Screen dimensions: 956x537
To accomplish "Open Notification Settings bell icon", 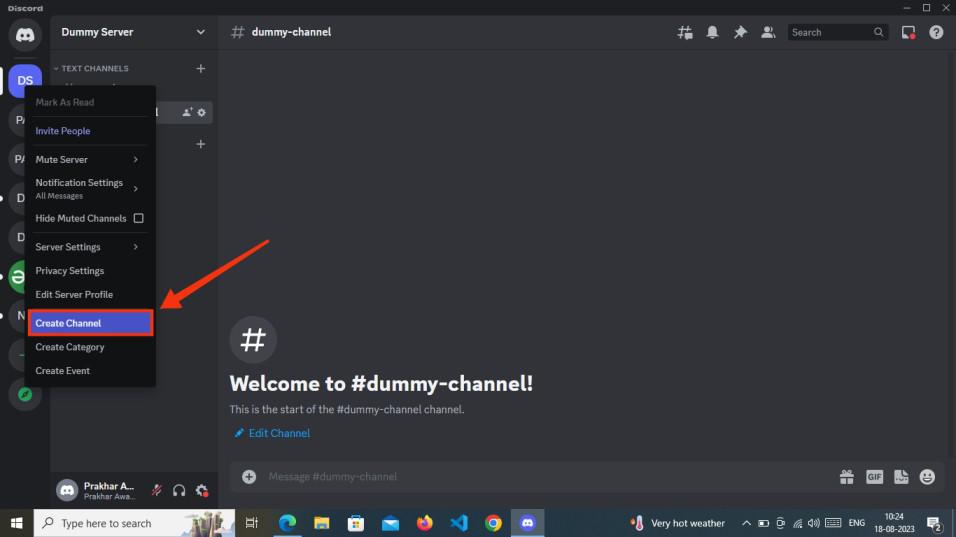I will pyautogui.click(x=712, y=32).
